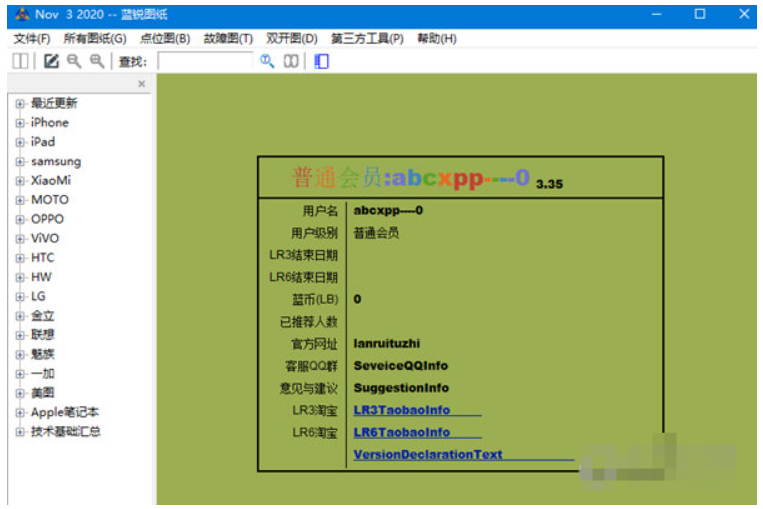Open the 点位图(B) menu

(x=165, y=38)
